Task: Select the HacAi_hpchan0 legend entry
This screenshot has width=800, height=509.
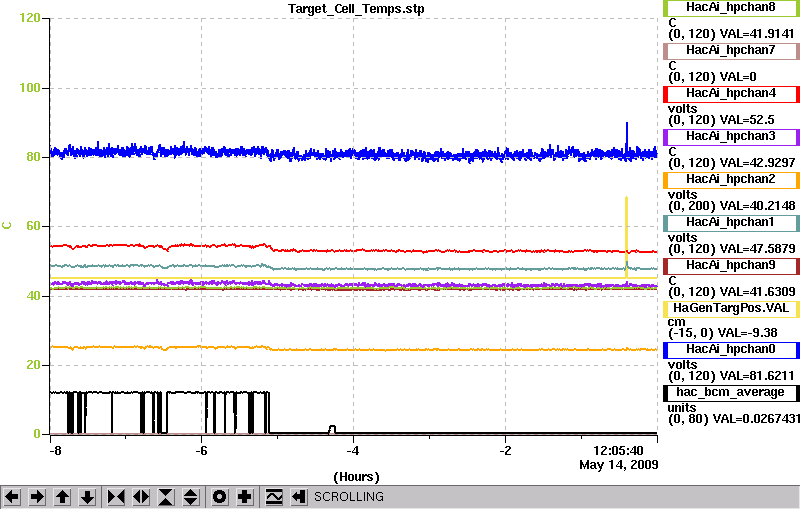Action: (731, 349)
